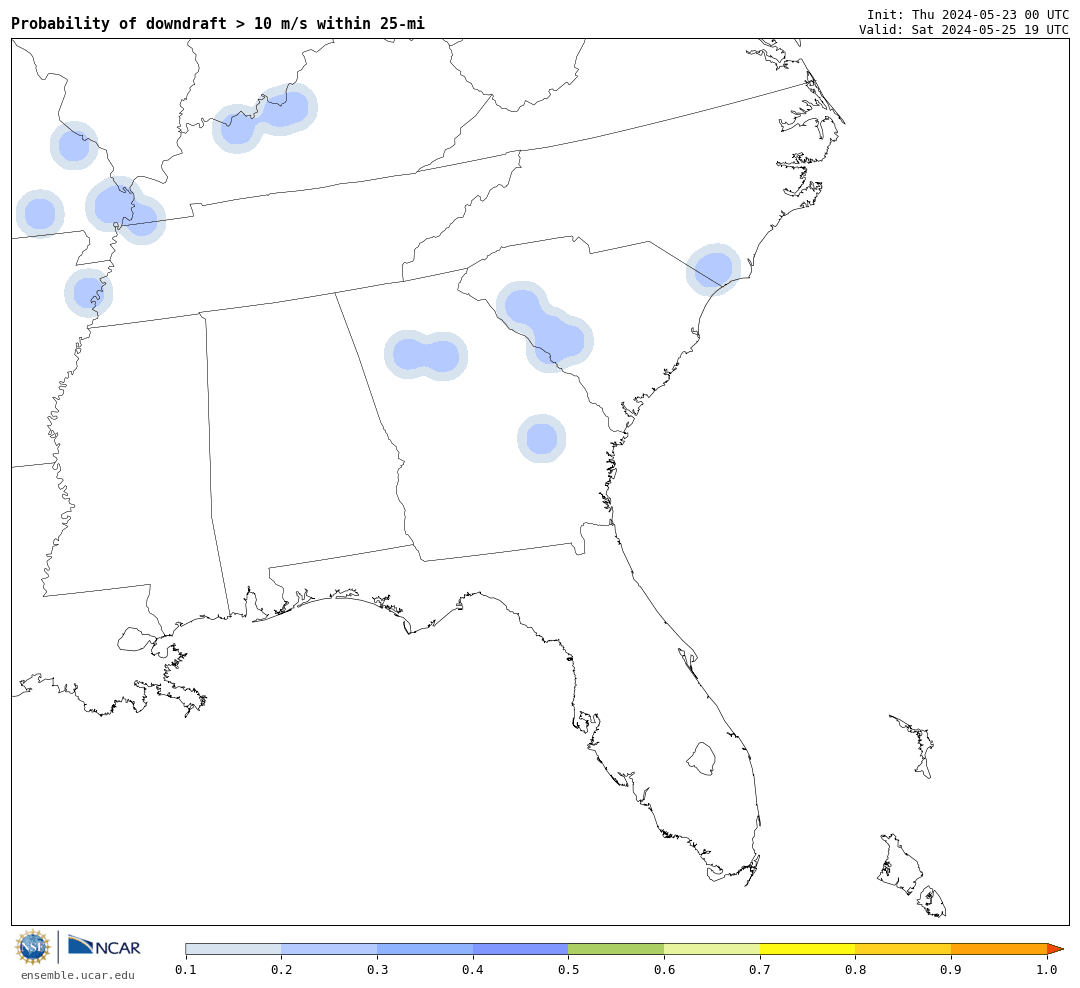Click the colorbar label 0.9
Image resolution: width=1080 pixels, height=988 pixels.
click(951, 970)
